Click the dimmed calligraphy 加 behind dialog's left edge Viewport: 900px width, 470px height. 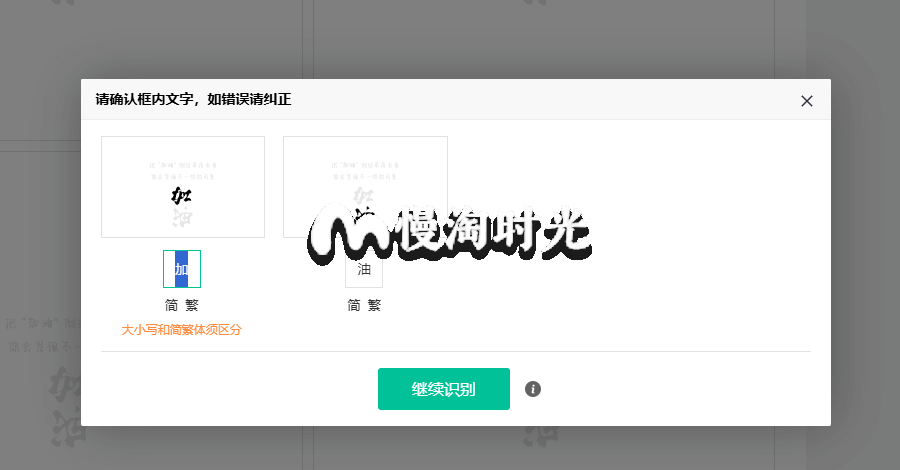pyautogui.click(x=64, y=383)
